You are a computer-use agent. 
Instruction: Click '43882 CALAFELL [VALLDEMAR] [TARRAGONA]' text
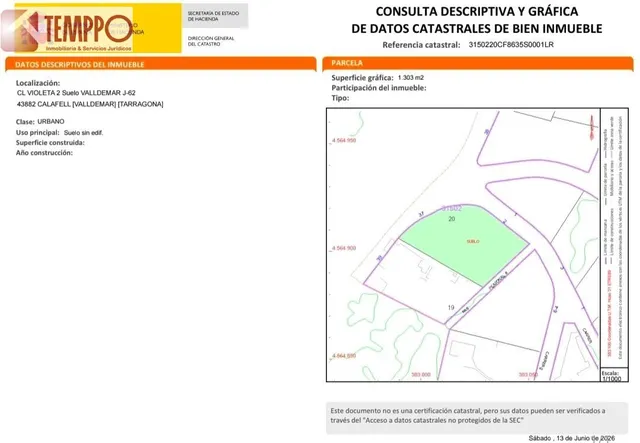click(x=90, y=104)
